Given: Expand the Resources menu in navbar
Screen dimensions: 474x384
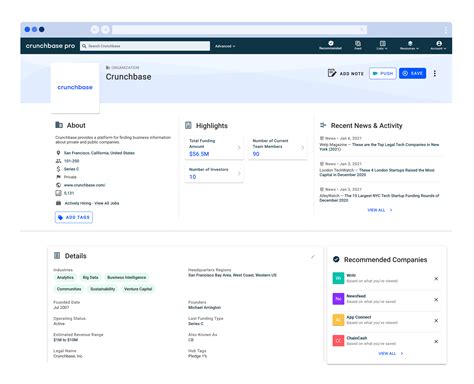Looking at the screenshot, I should pos(410,45).
